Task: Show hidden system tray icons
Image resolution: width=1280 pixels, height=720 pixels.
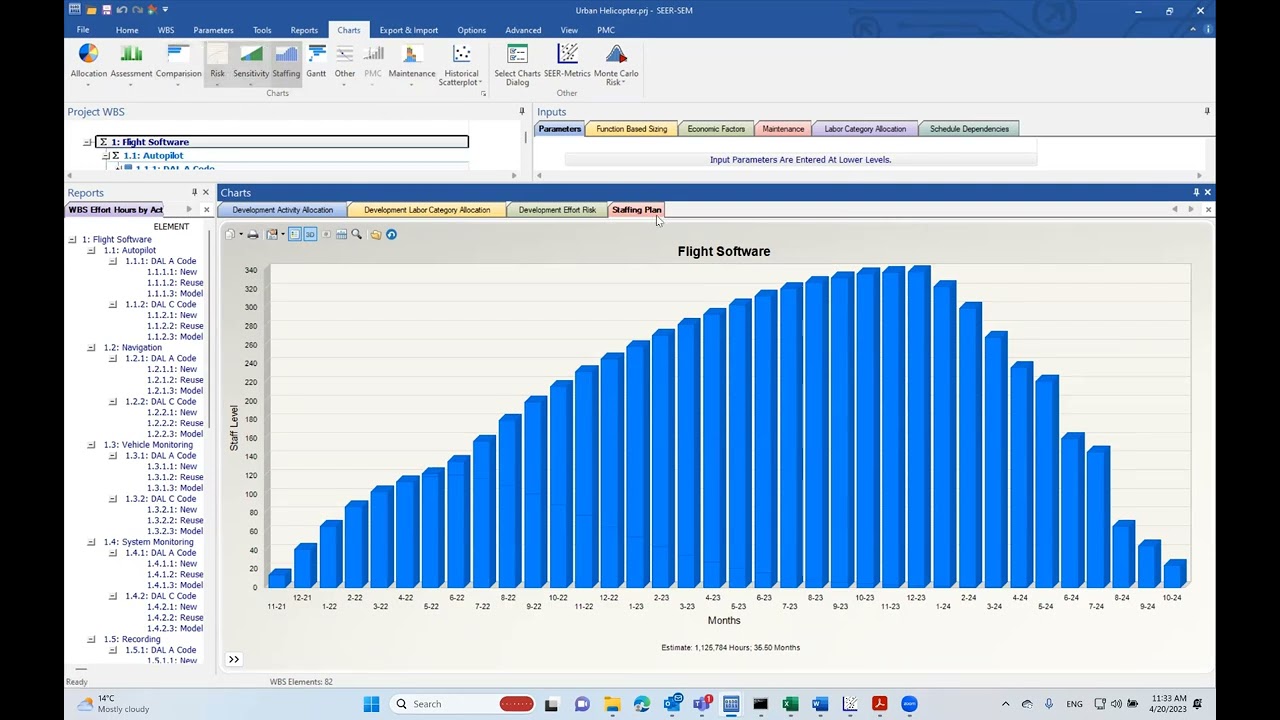Action: (x=1005, y=704)
